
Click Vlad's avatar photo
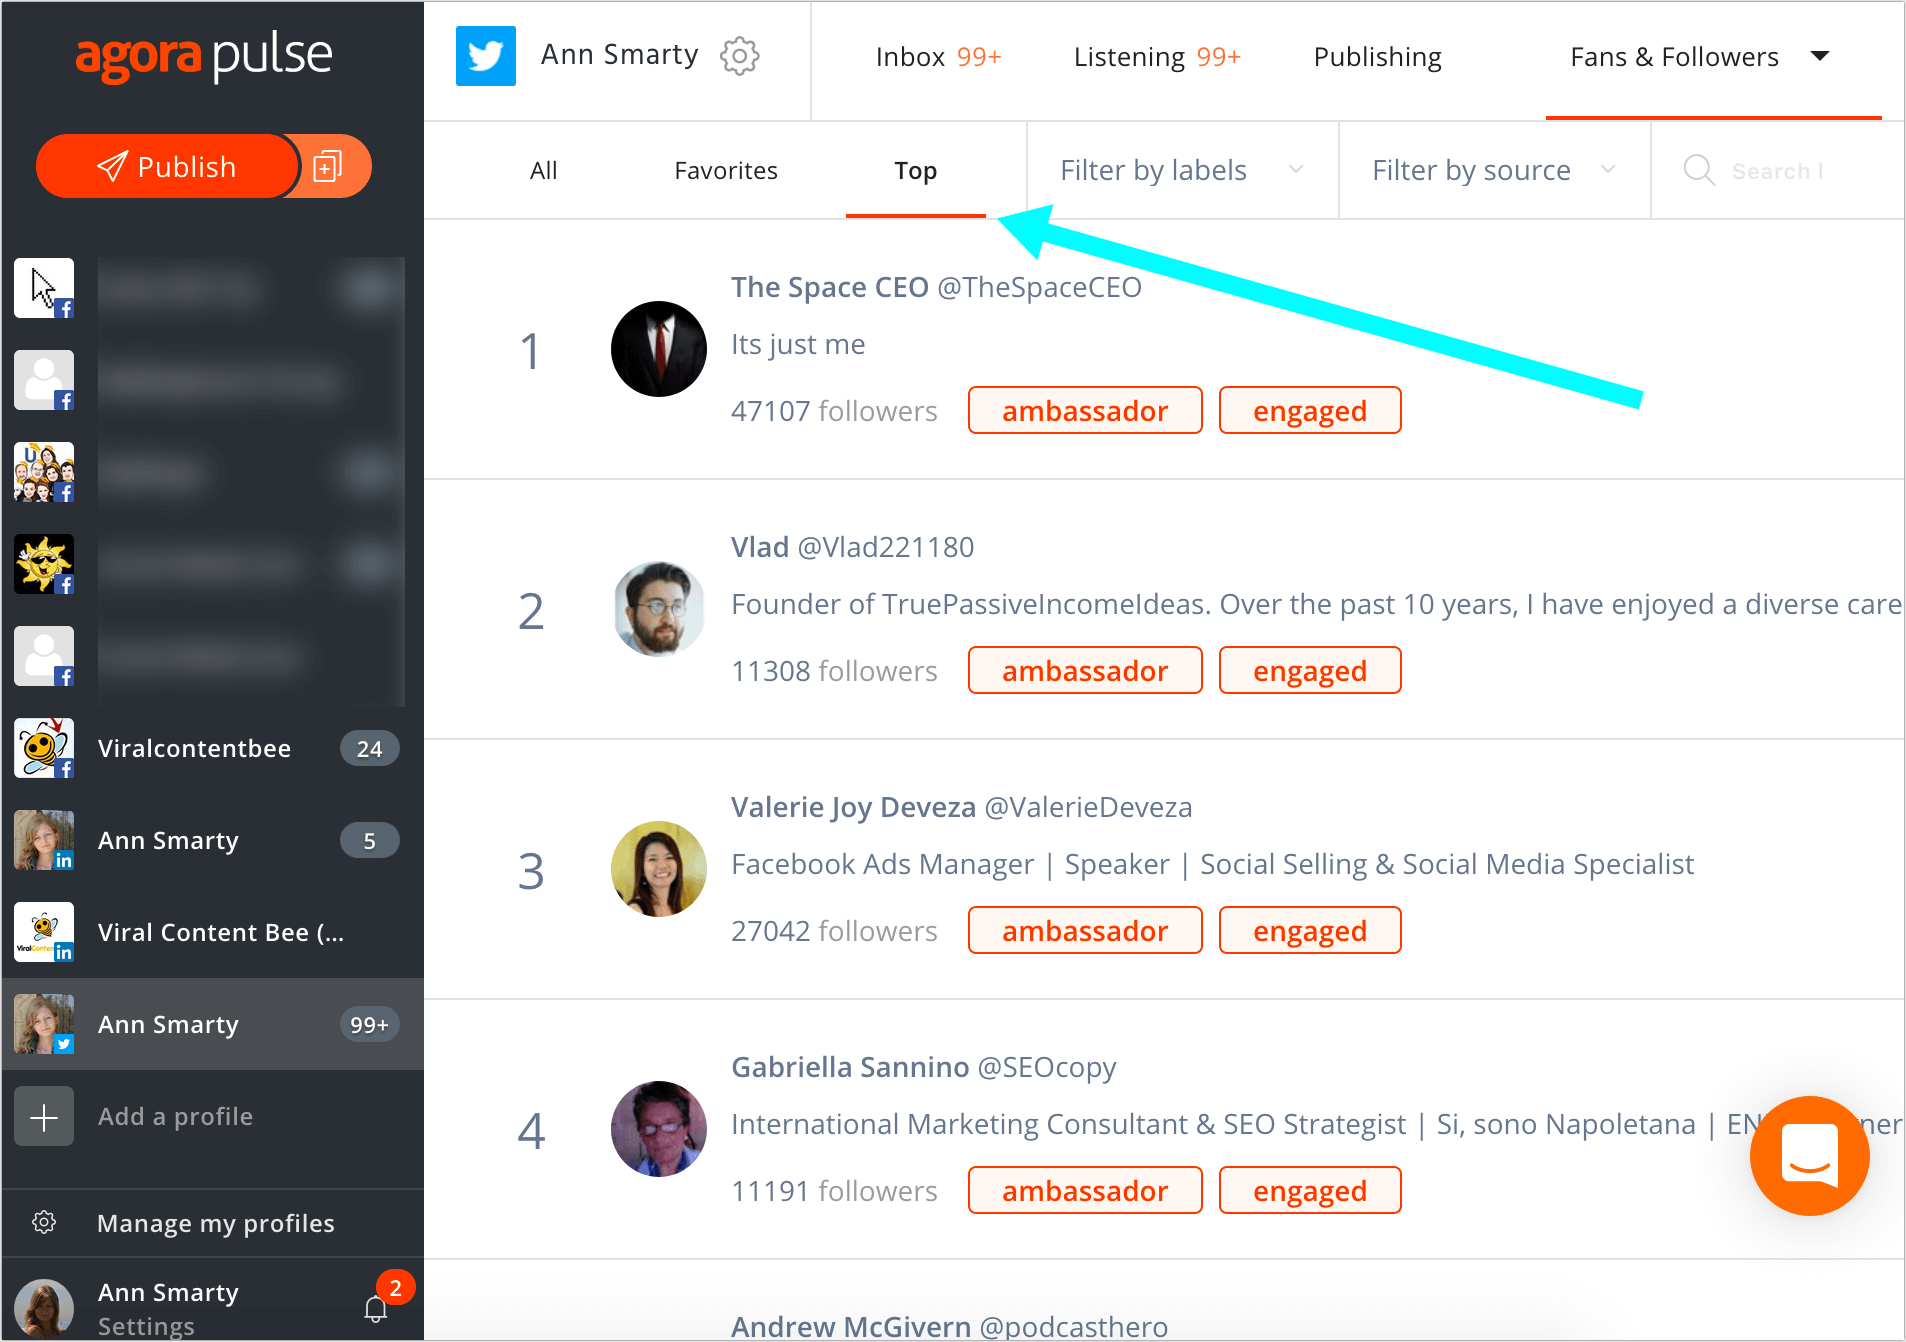point(659,609)
